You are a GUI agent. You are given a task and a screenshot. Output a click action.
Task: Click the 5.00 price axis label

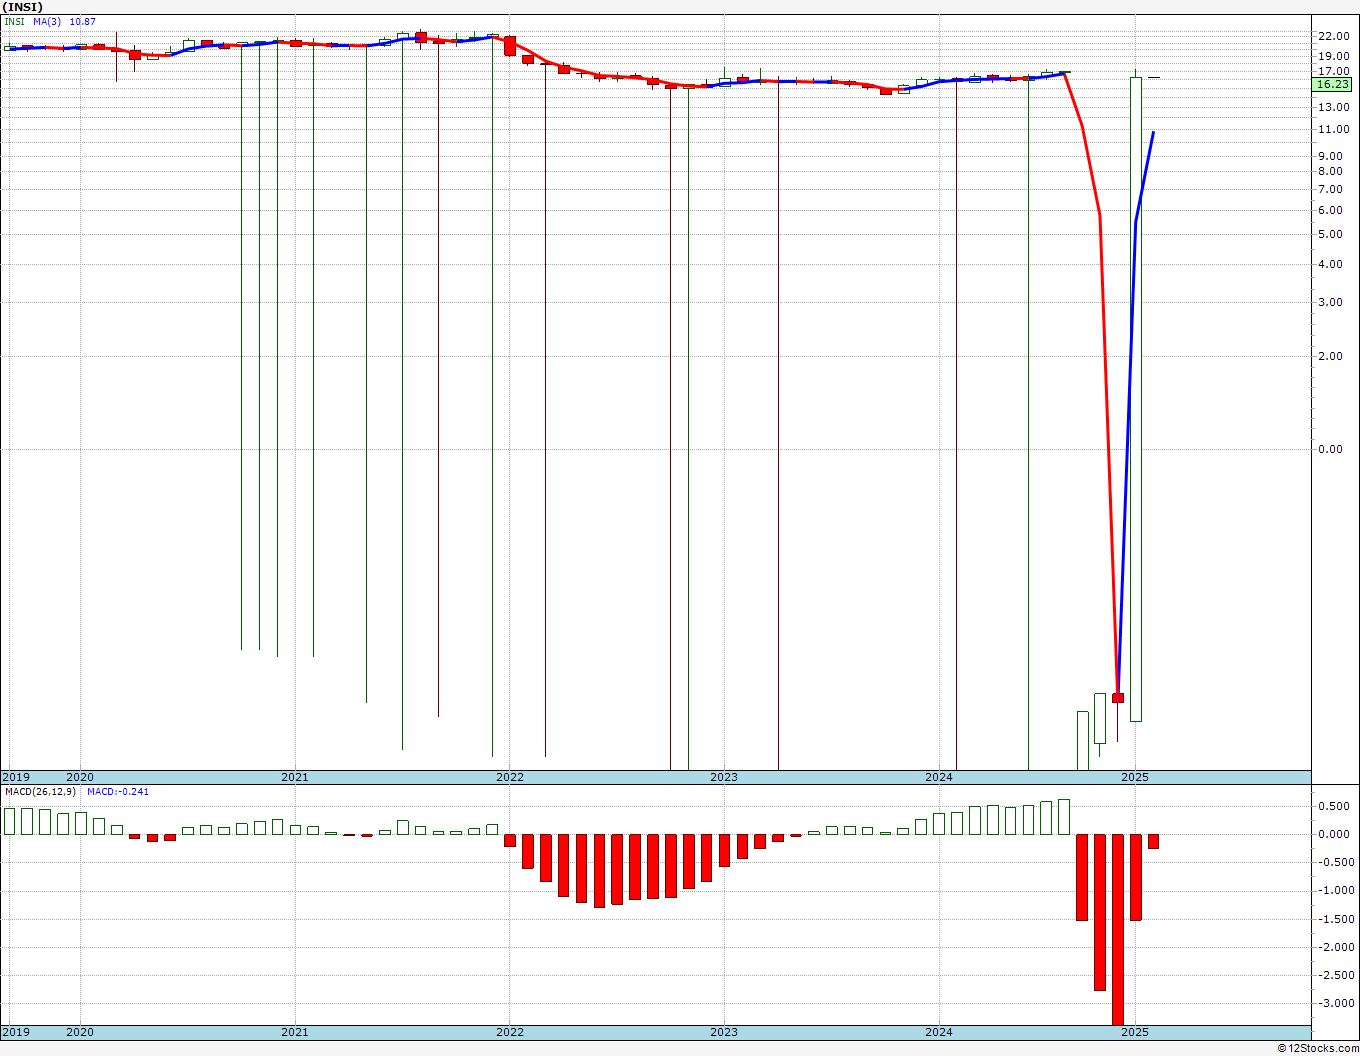tap(1331, 234)
